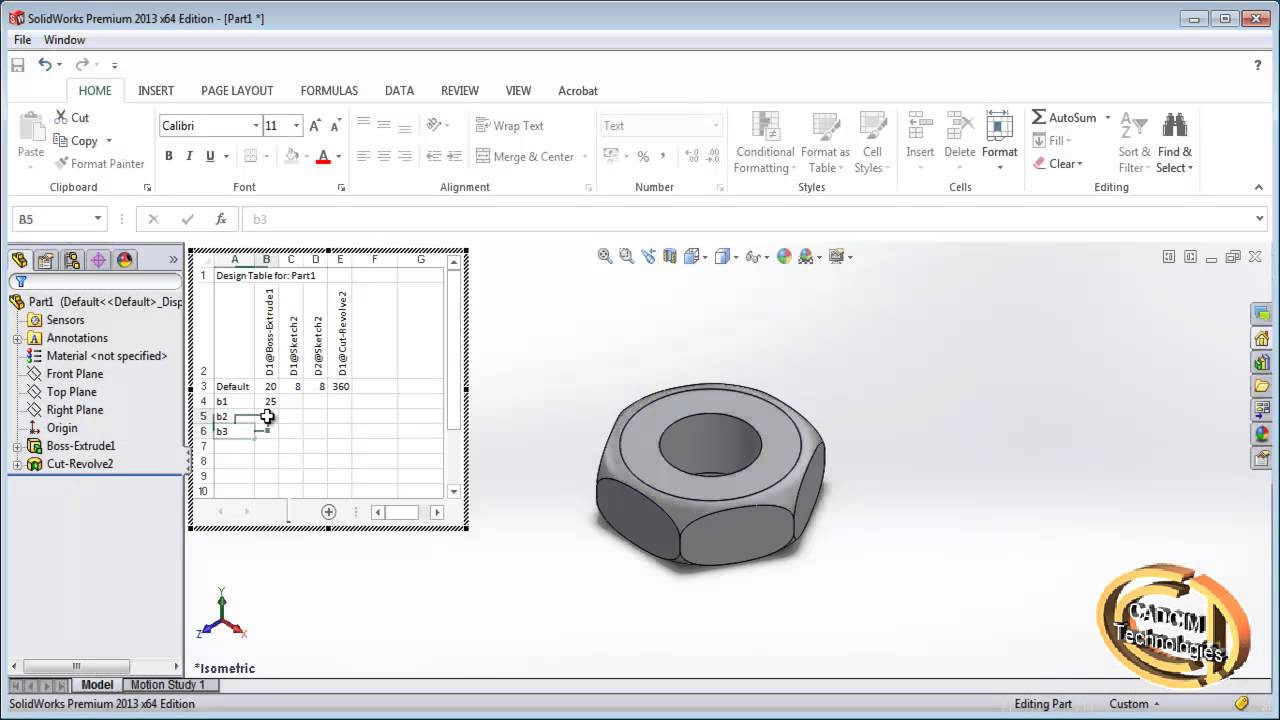Screen dimensions: 1280x720
Task: Open Custom units dropdown in status bar
Action: tap(1135, 704)
